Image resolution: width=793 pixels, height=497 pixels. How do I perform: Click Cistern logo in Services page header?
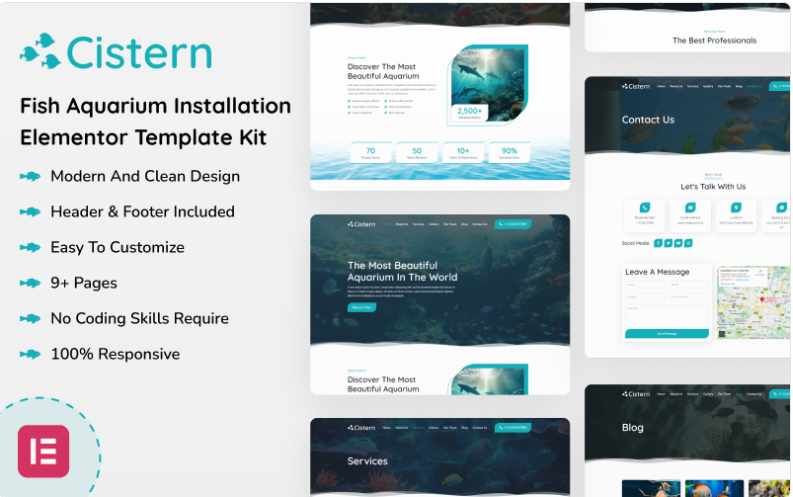click(362, 428)
